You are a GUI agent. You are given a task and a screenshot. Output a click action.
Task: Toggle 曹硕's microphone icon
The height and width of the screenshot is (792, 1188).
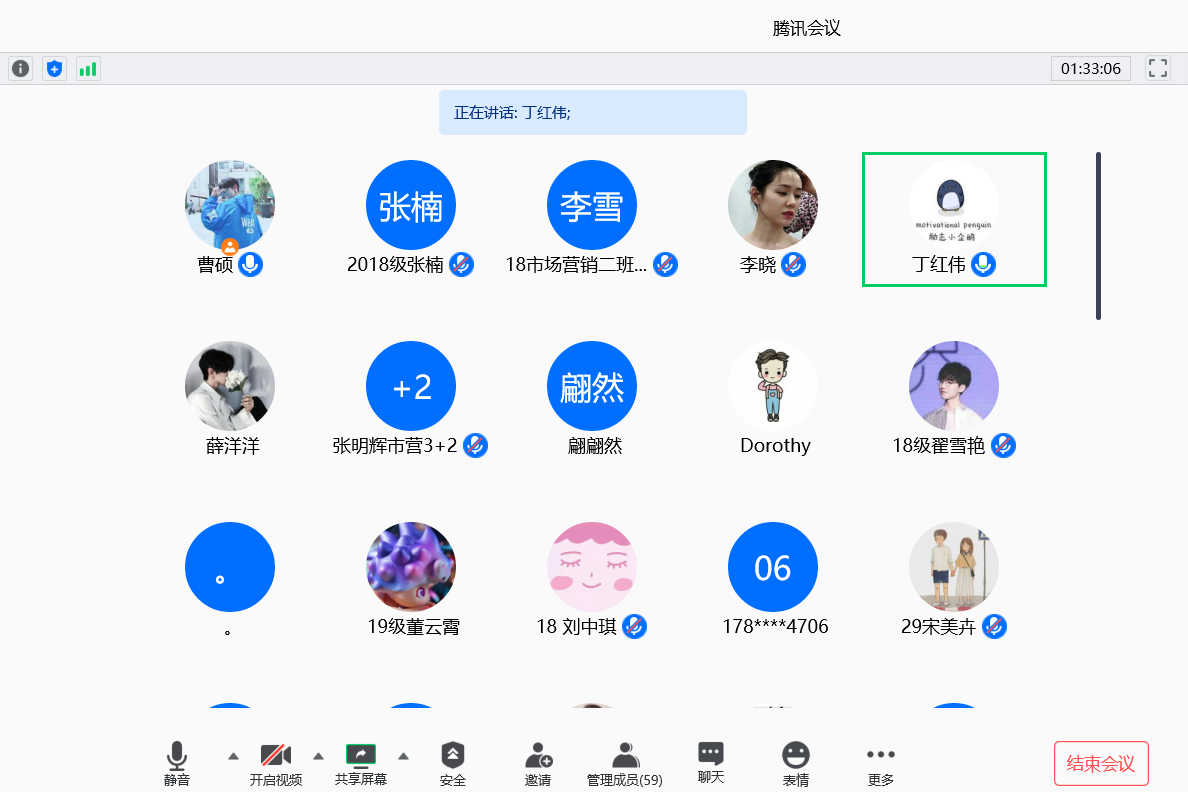click(x=251, y=265)
